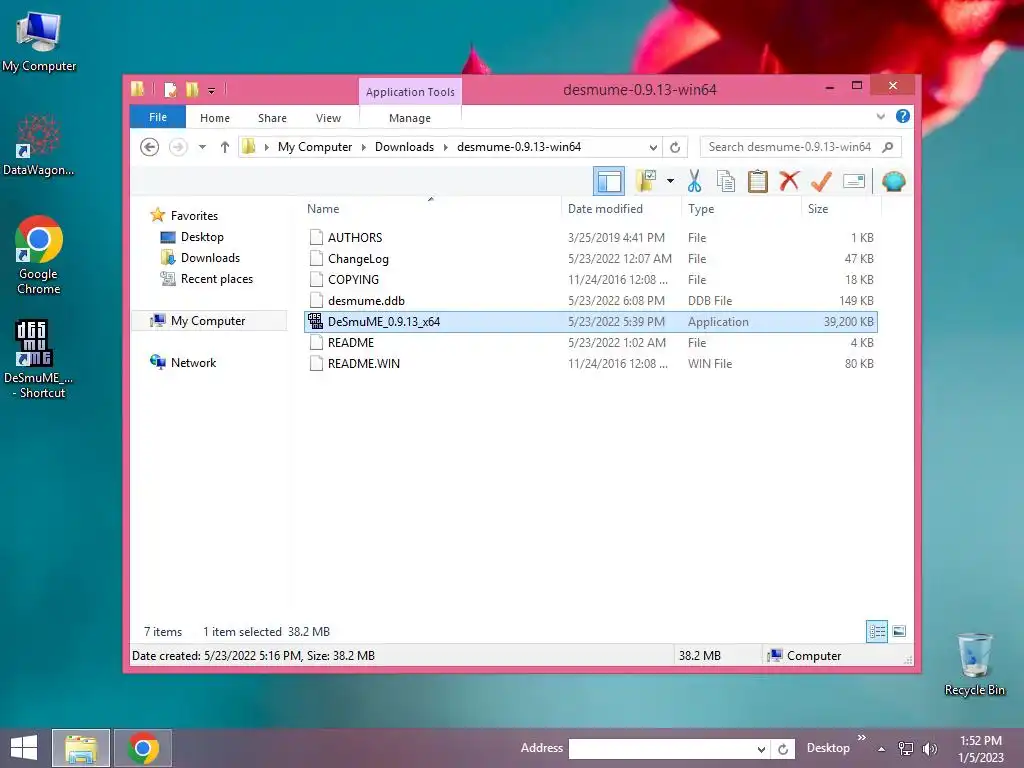This screenshot has width=1024, height=768.
Task: Click the orange checkmark Properties icon
Action: 821,181
